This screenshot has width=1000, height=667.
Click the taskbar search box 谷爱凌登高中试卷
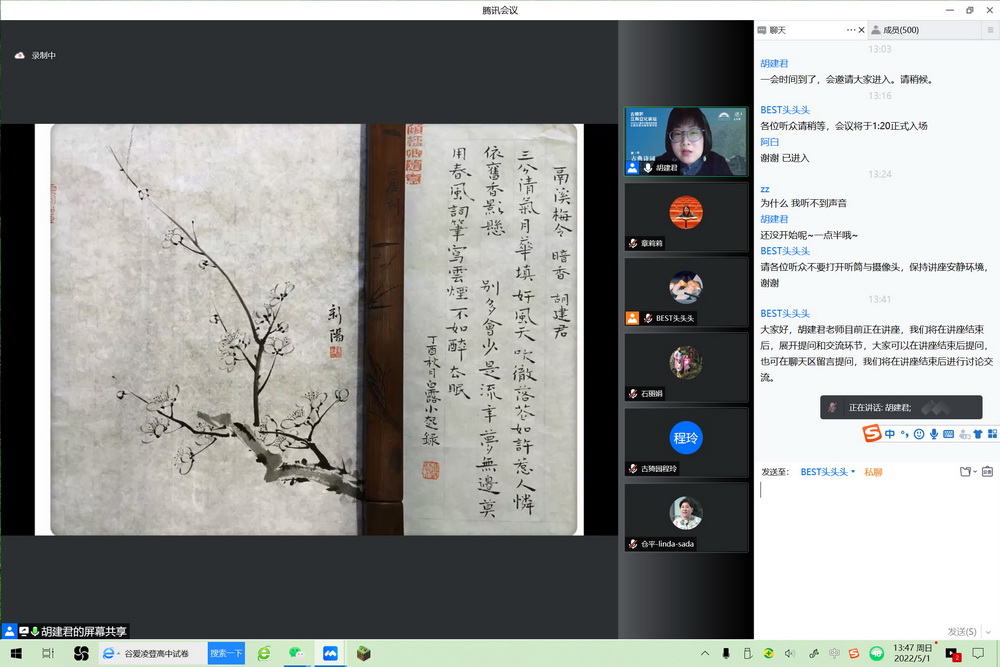click(x=152, y=653)
